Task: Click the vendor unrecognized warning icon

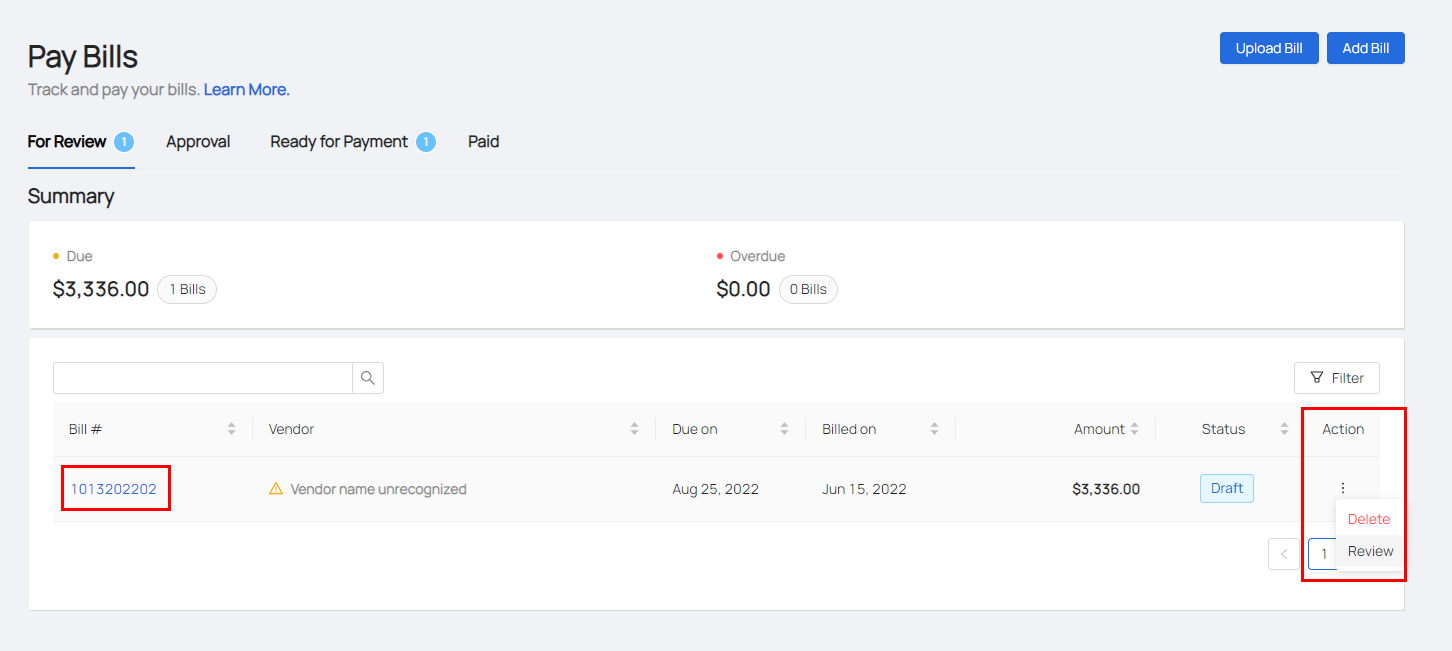Action: click(x=276, y=489)
